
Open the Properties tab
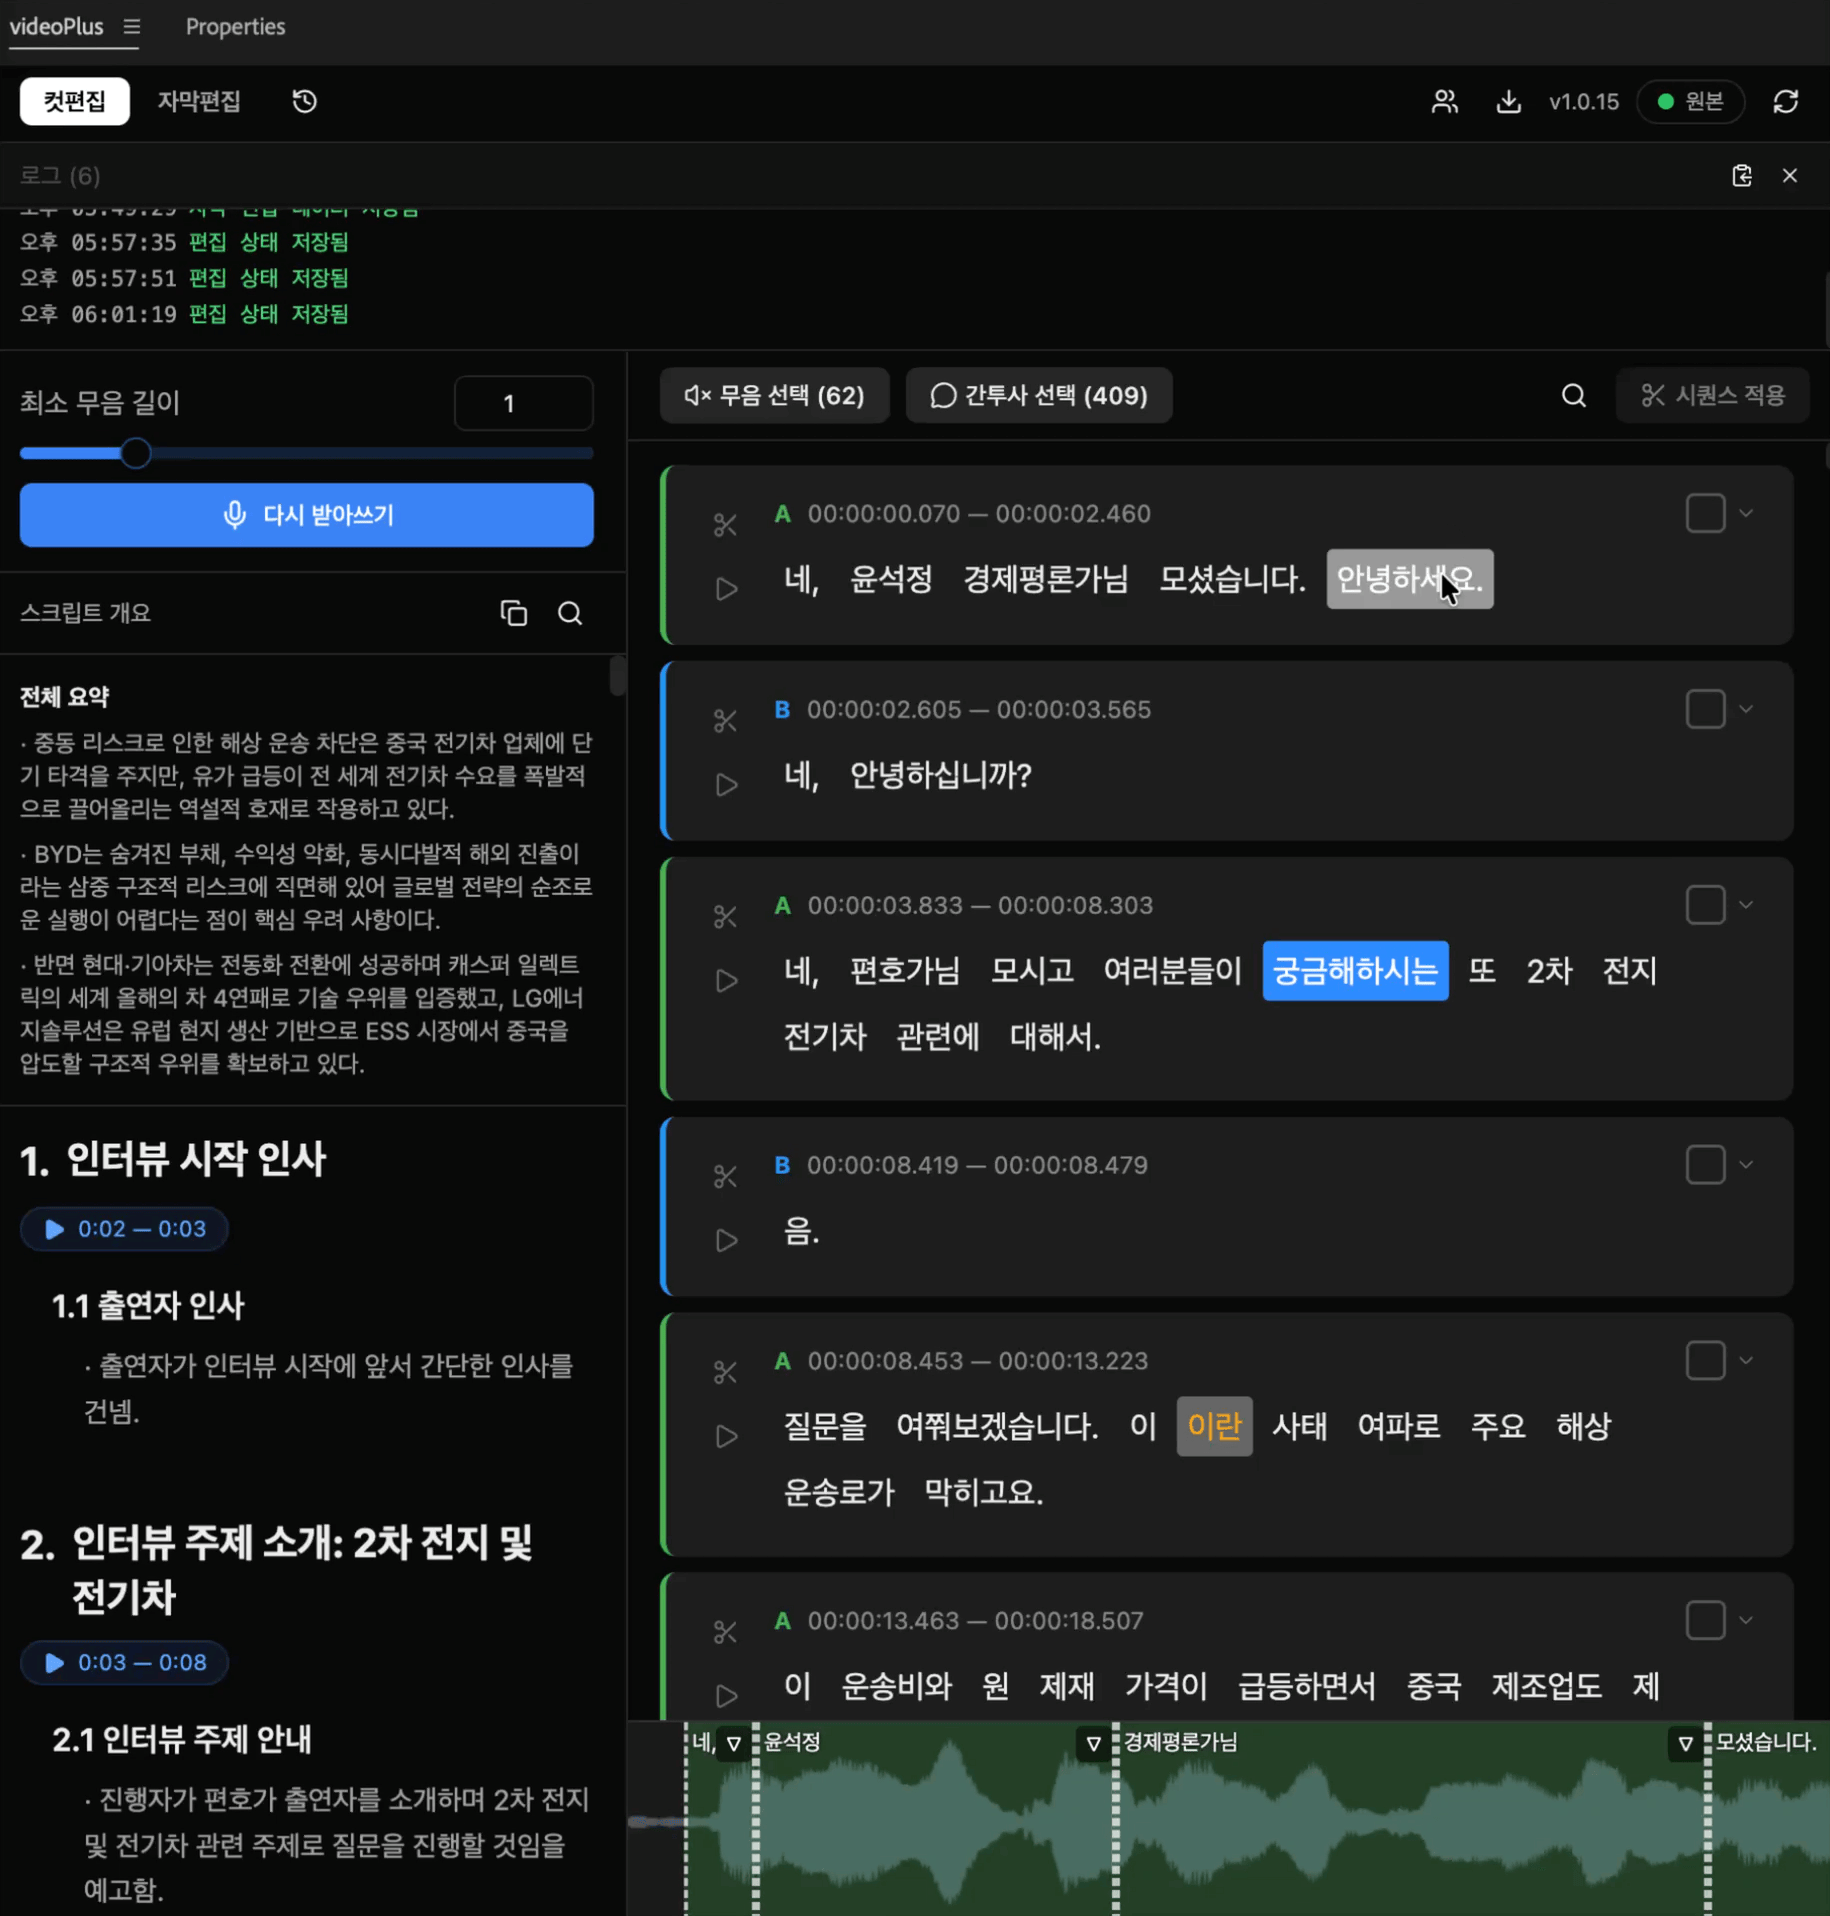(235, 27)
